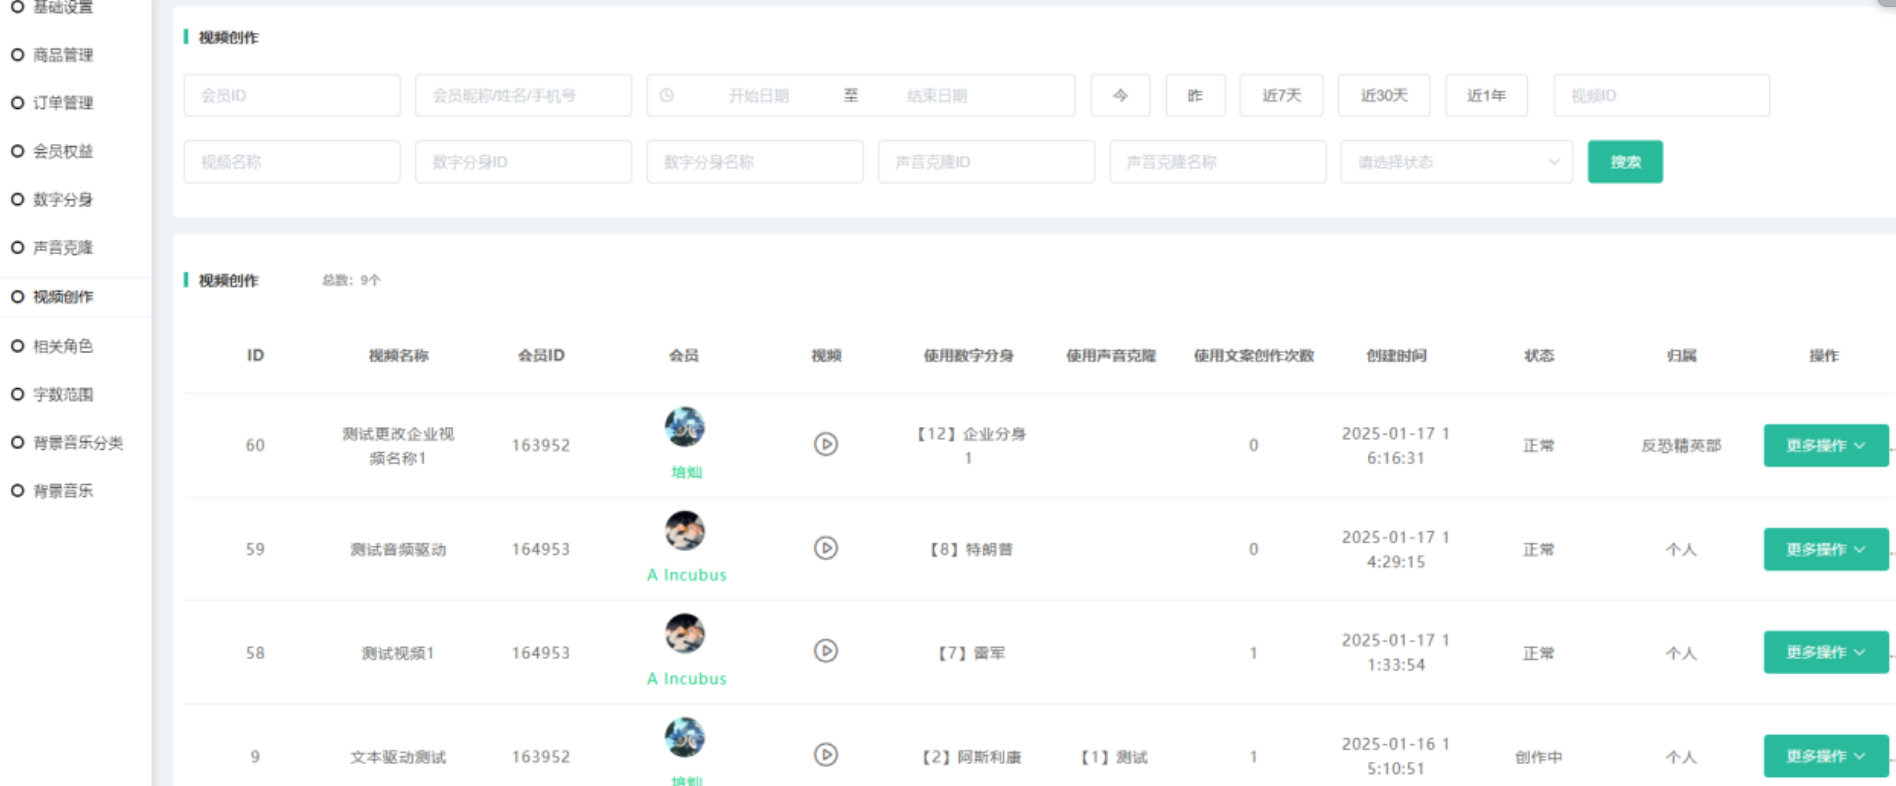Click the member avatar in row 60
The height and width of the screenshot is (786, 1896).
point(685,427)
